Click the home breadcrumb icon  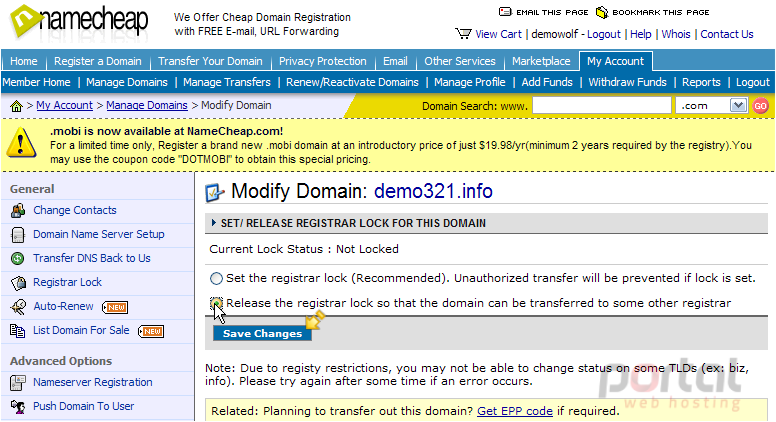click(16, 106)
